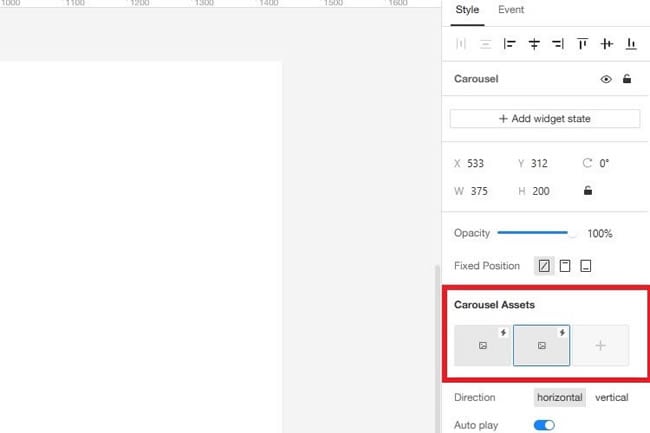Toggle the Auto play switch
Image resolution: width=650 pixels, height=433 pixels.
[544, 425]
